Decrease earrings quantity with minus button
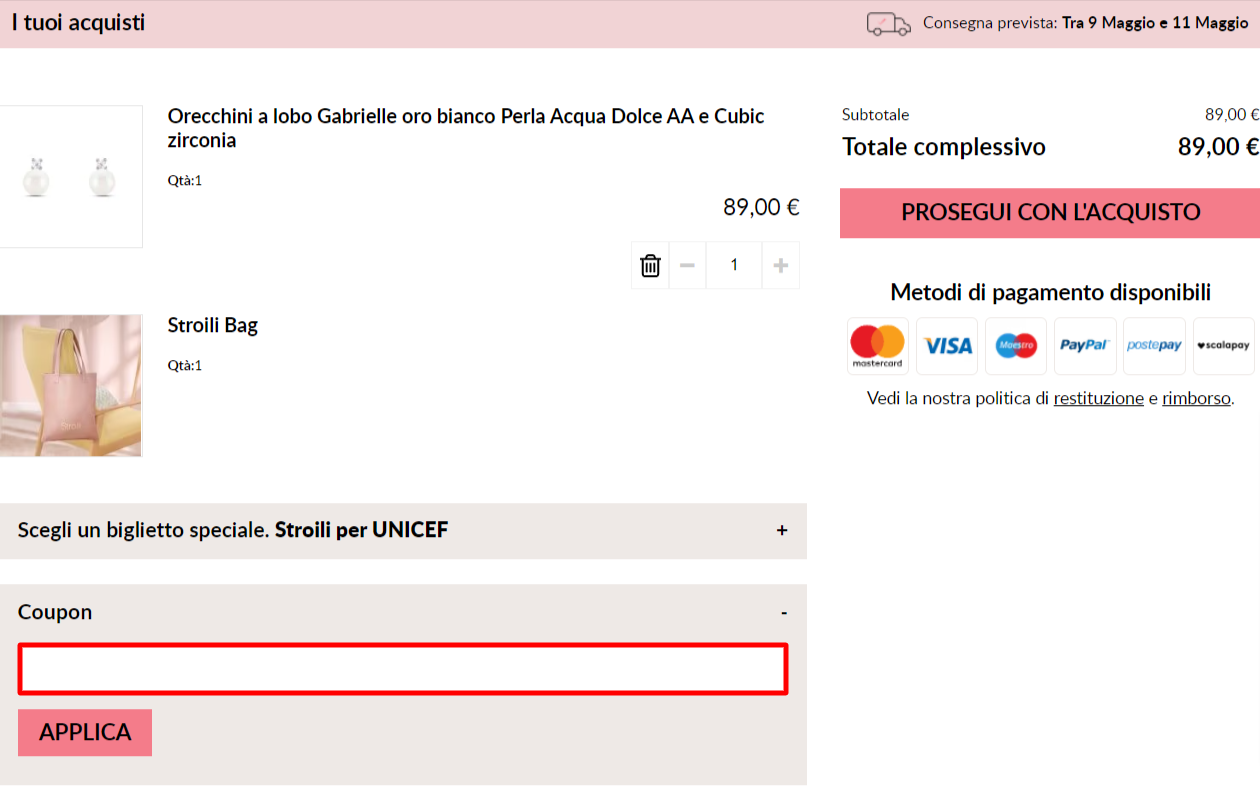This screenshot has width=1260, height=786. [x=687, y=265]
